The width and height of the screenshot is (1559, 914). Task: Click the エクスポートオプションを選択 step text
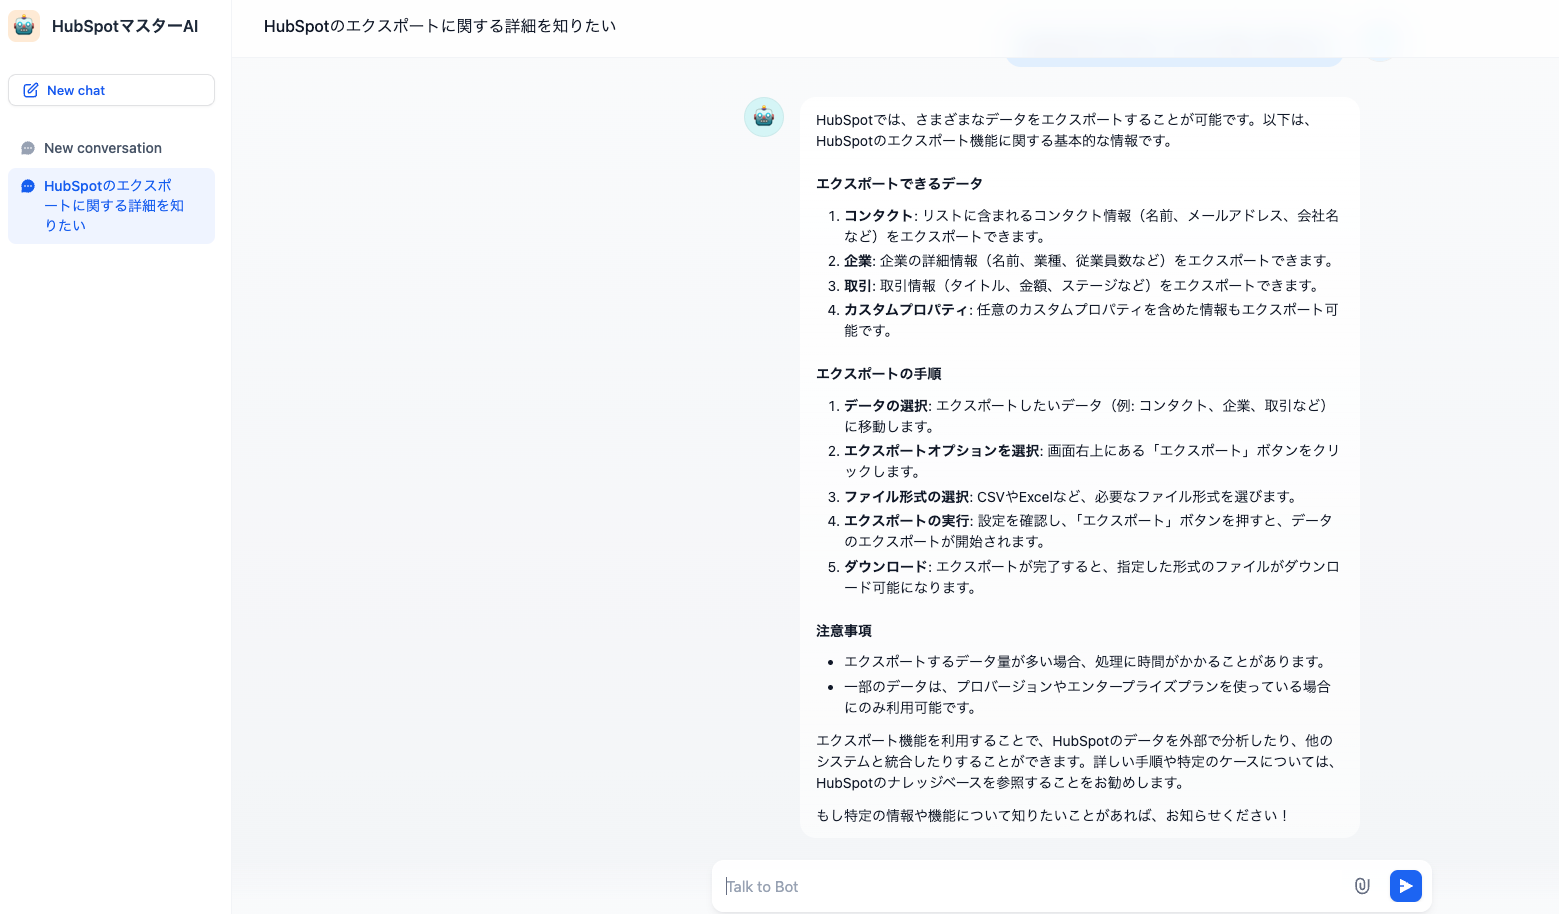[x=1091, y=461]
